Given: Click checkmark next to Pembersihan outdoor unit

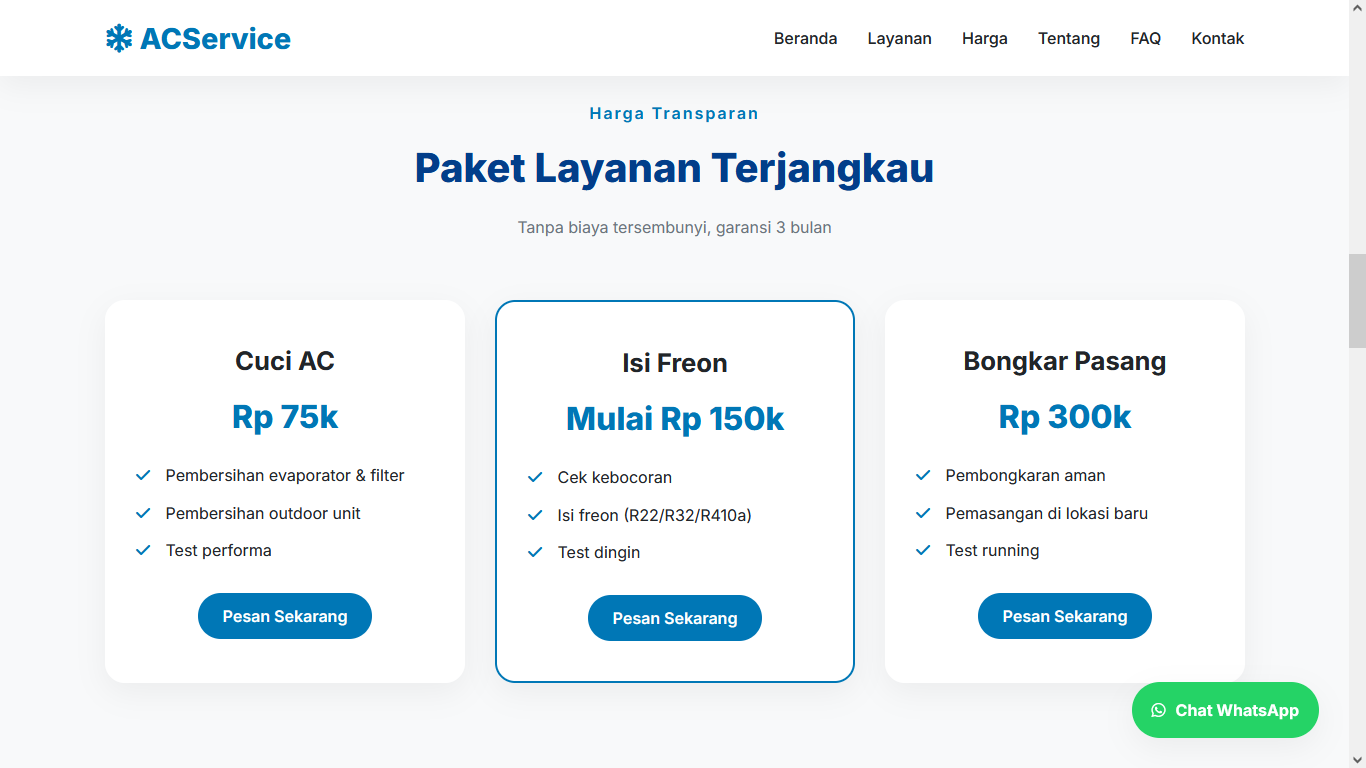Looking at the screenshot, I should [x=143, y=513].
